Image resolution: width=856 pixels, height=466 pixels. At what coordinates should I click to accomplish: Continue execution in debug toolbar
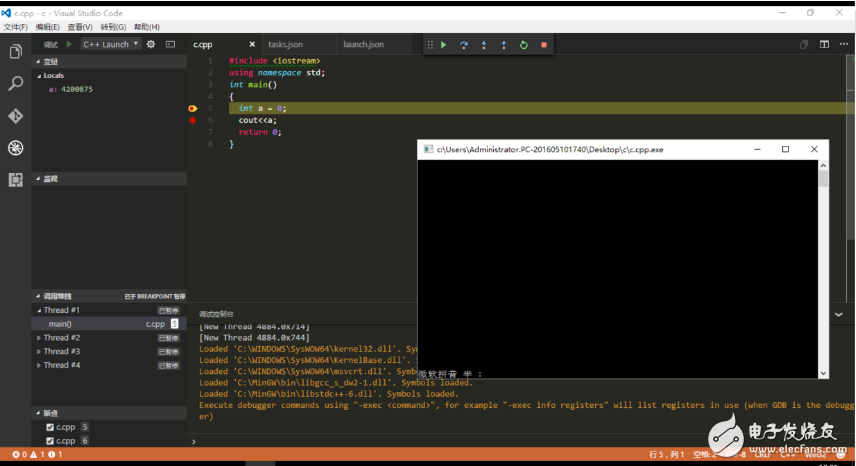pyautogui.click(x=444, y=45)
